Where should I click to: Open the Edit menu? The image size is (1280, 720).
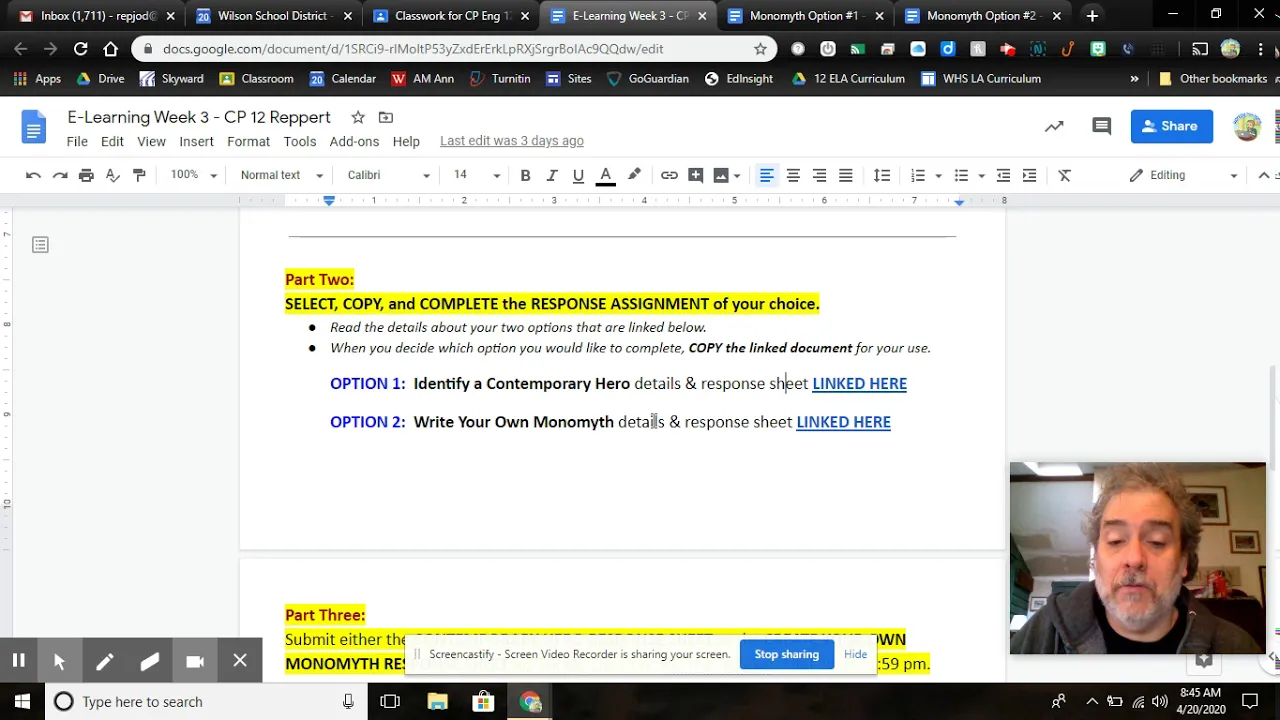(x=112, y=141)
